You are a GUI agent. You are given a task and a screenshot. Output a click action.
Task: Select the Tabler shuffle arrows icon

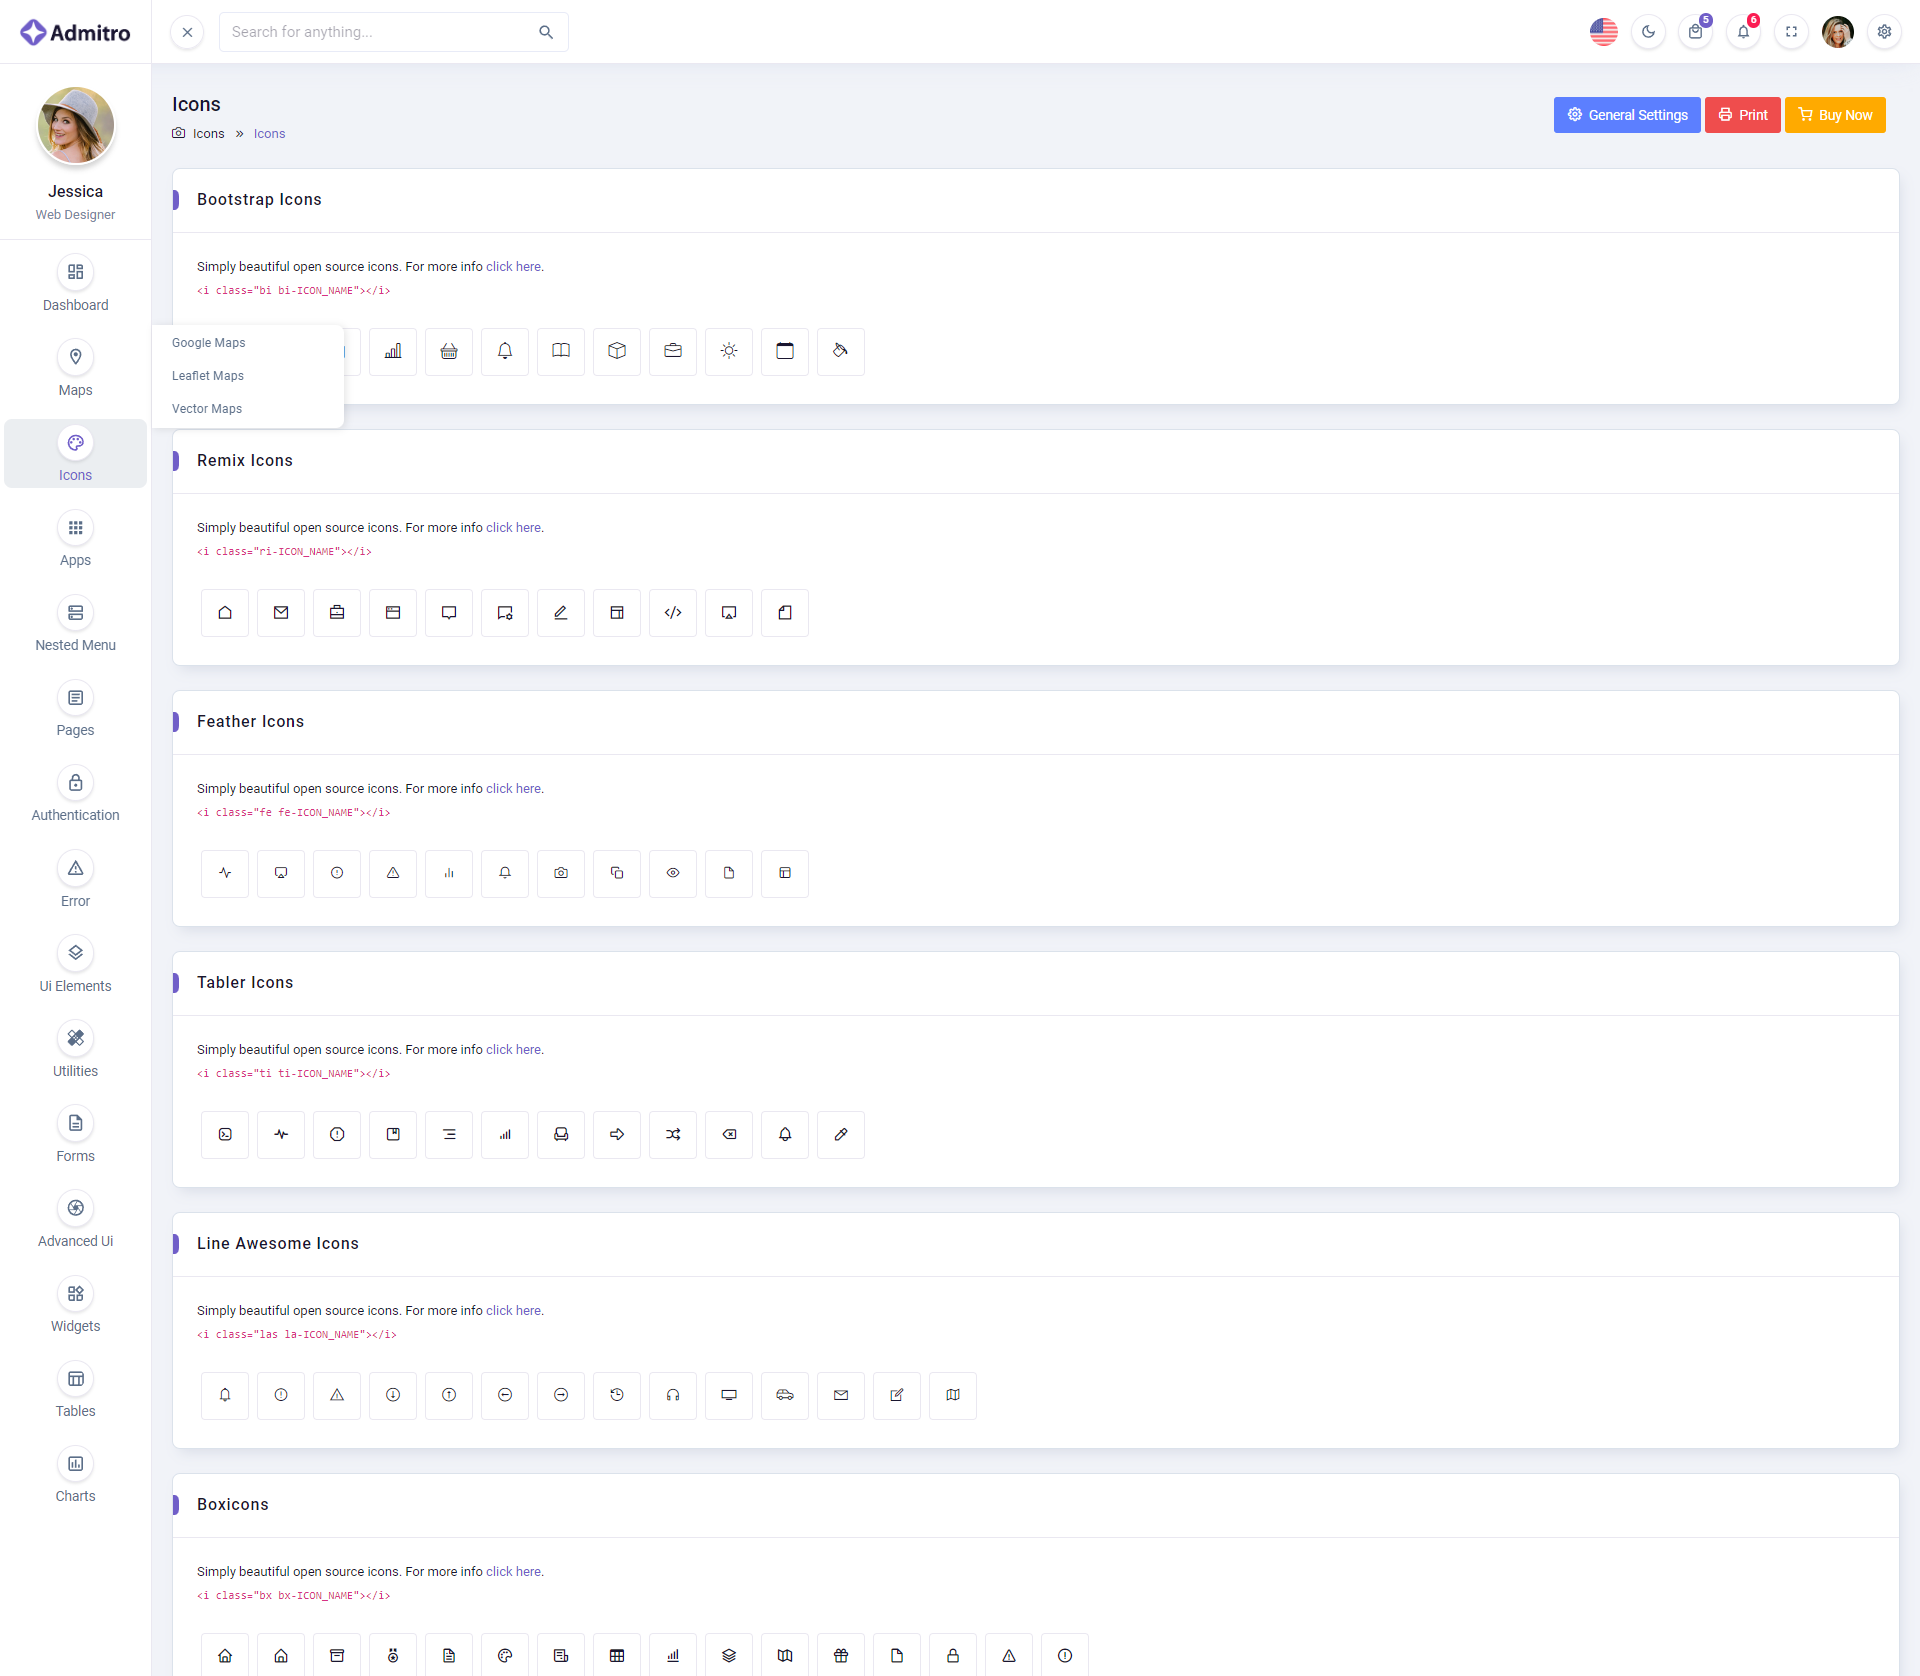[673, 1134]
